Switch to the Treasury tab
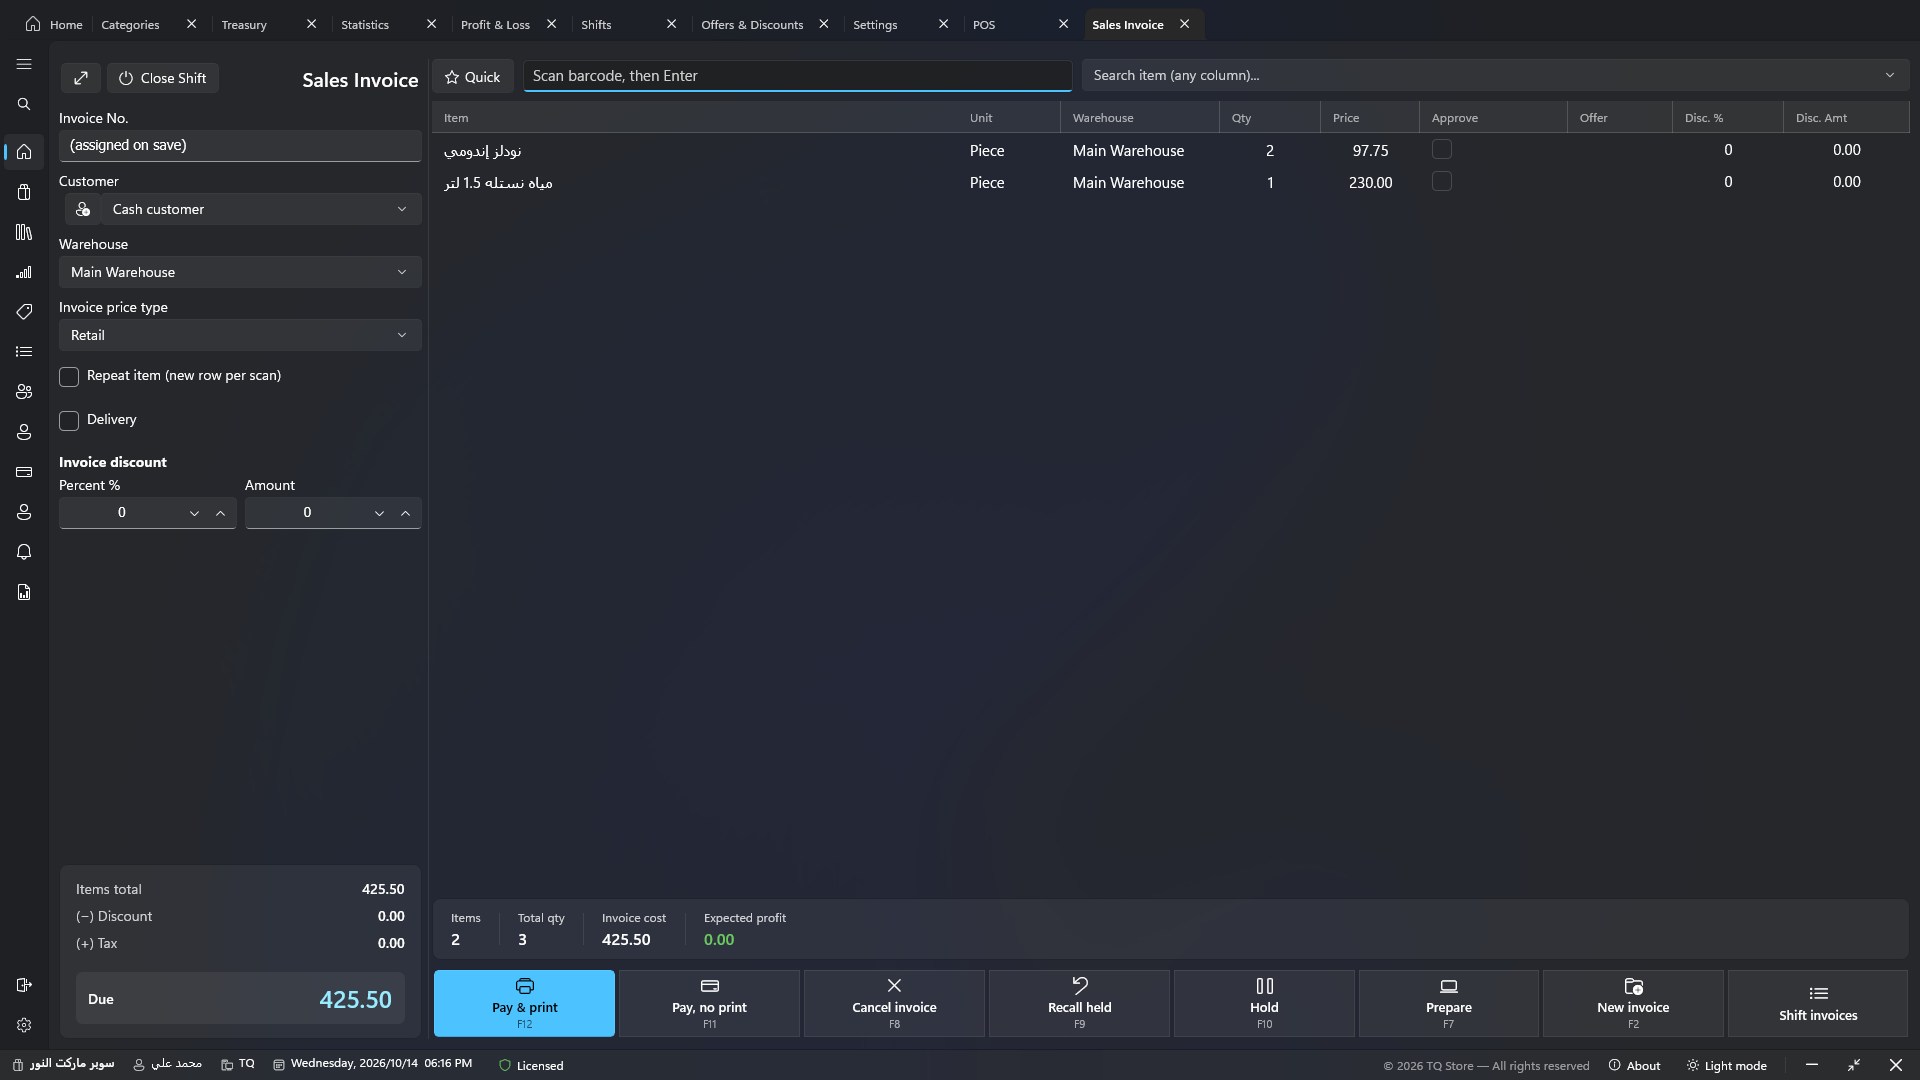Image resolution: width=1920 pixels, height=1080 pixels. (244, 24)
